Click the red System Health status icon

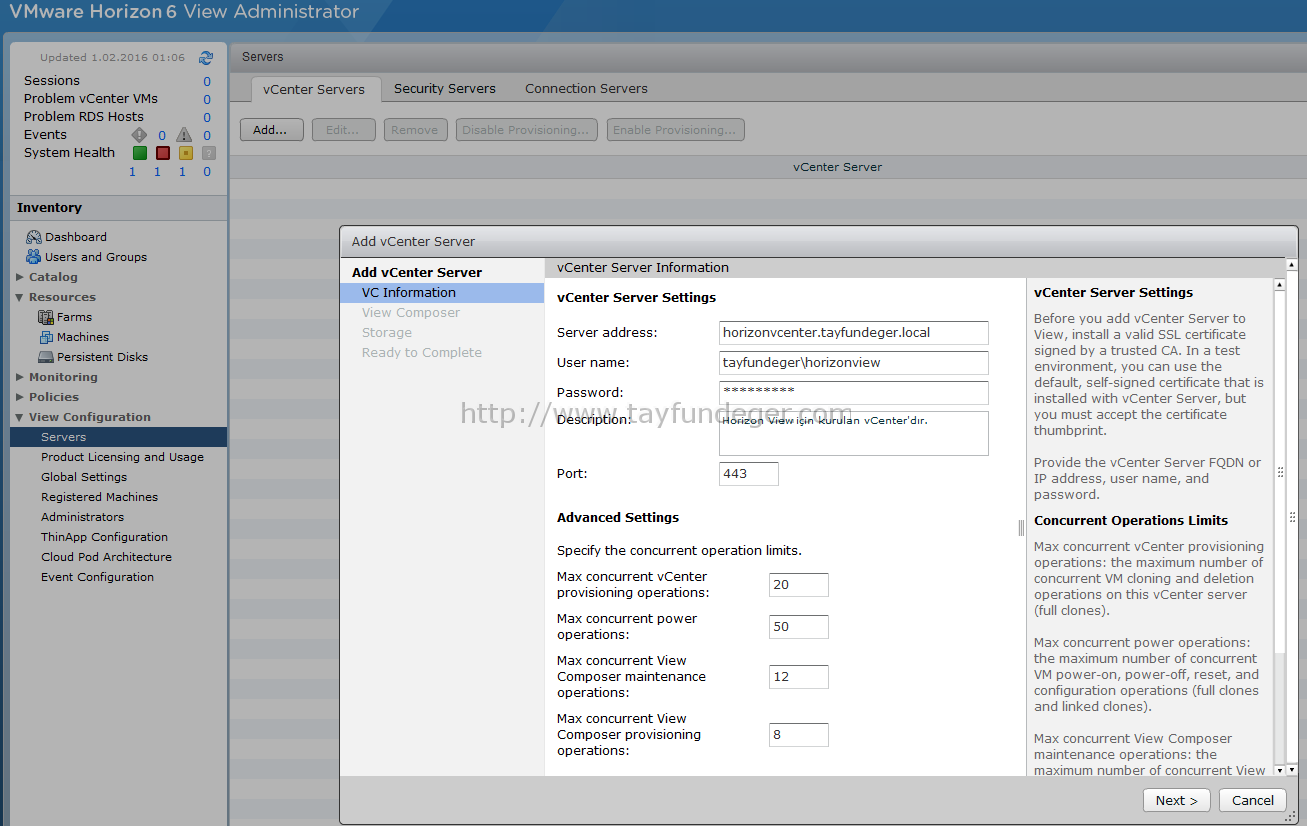click(163, 153)
